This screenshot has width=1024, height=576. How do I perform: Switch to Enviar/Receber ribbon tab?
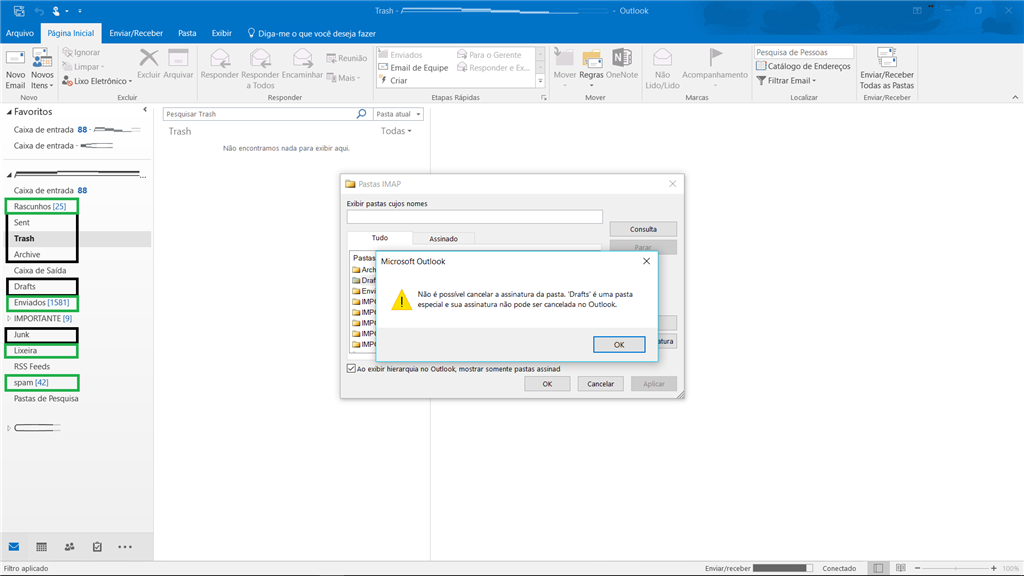pyautogui.click(x=136, y=33)
